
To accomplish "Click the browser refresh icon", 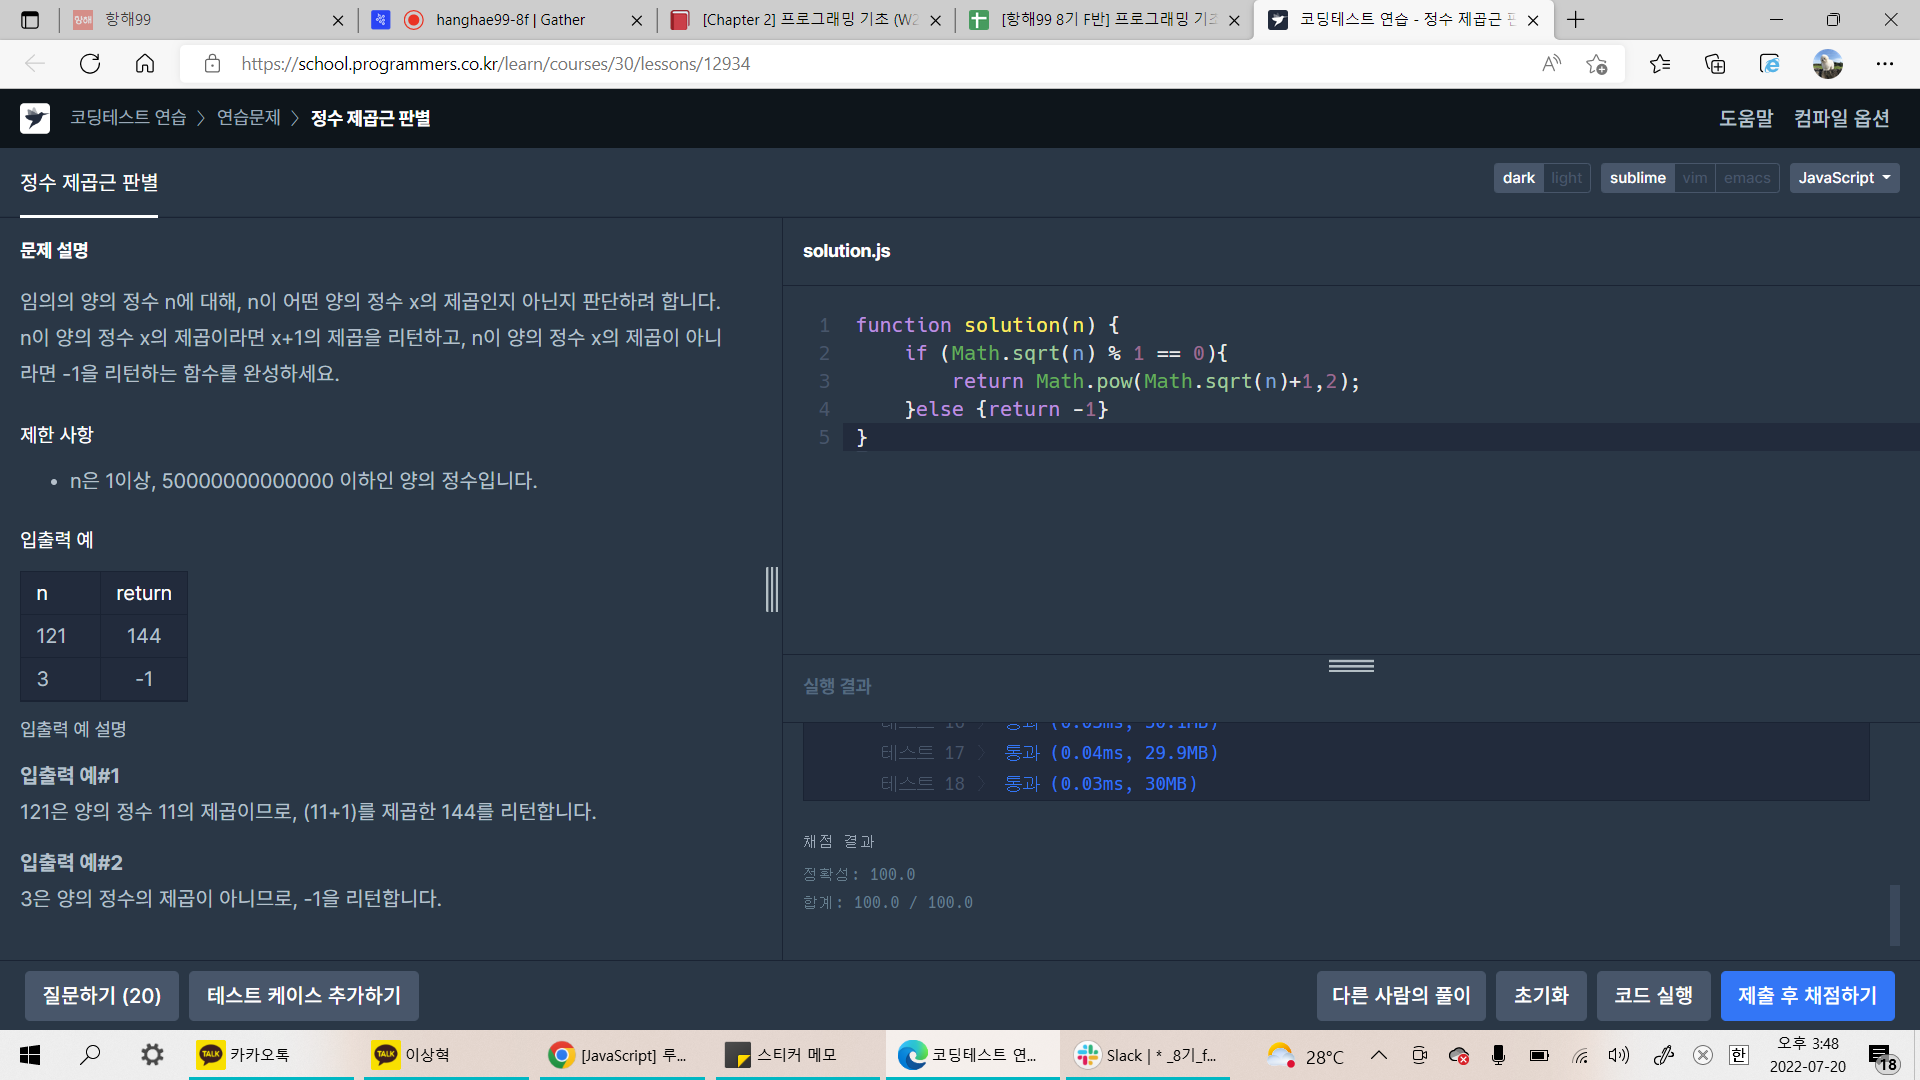I will click(x=90, y=64).
